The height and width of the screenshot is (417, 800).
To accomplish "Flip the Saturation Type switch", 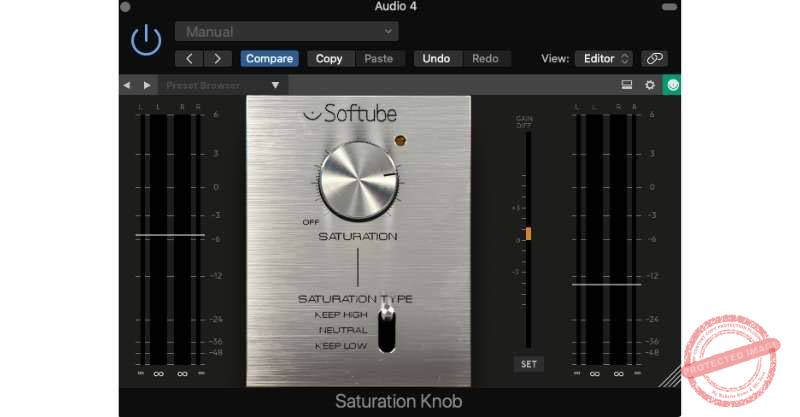I will pos(387,328).
